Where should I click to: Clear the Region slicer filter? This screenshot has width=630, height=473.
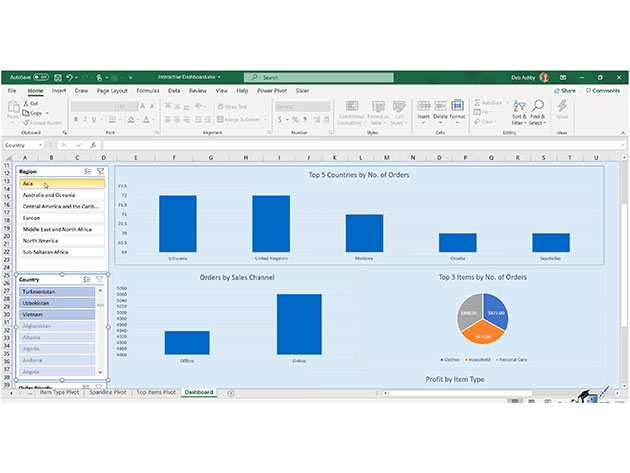pos(100,172)
